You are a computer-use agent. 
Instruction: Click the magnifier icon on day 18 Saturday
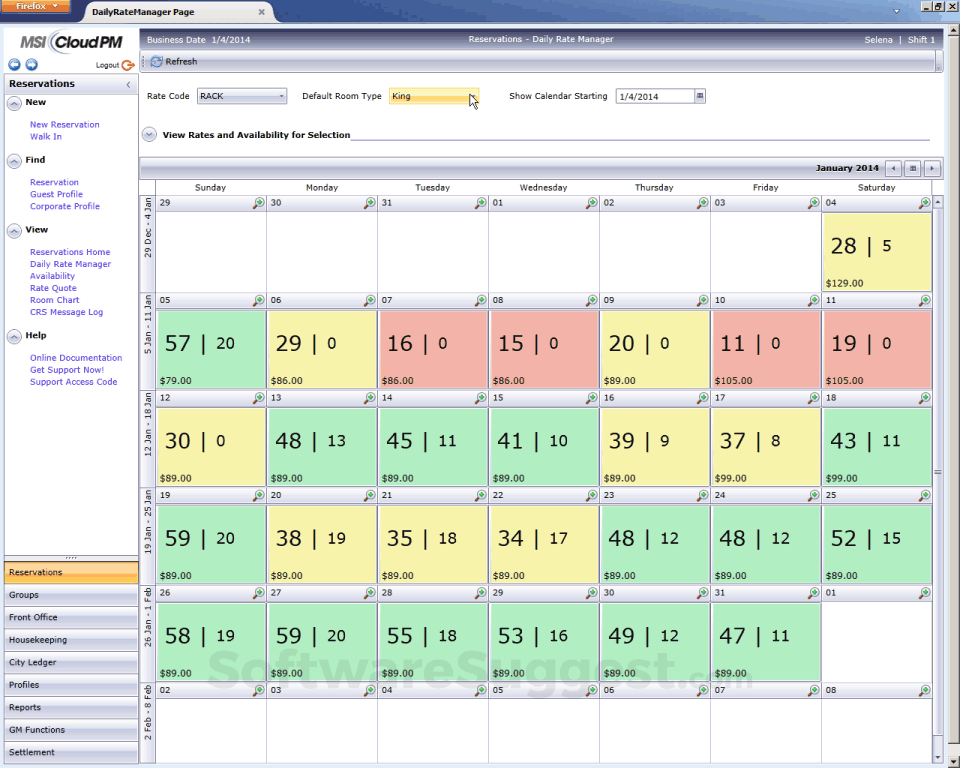[924, 397]
